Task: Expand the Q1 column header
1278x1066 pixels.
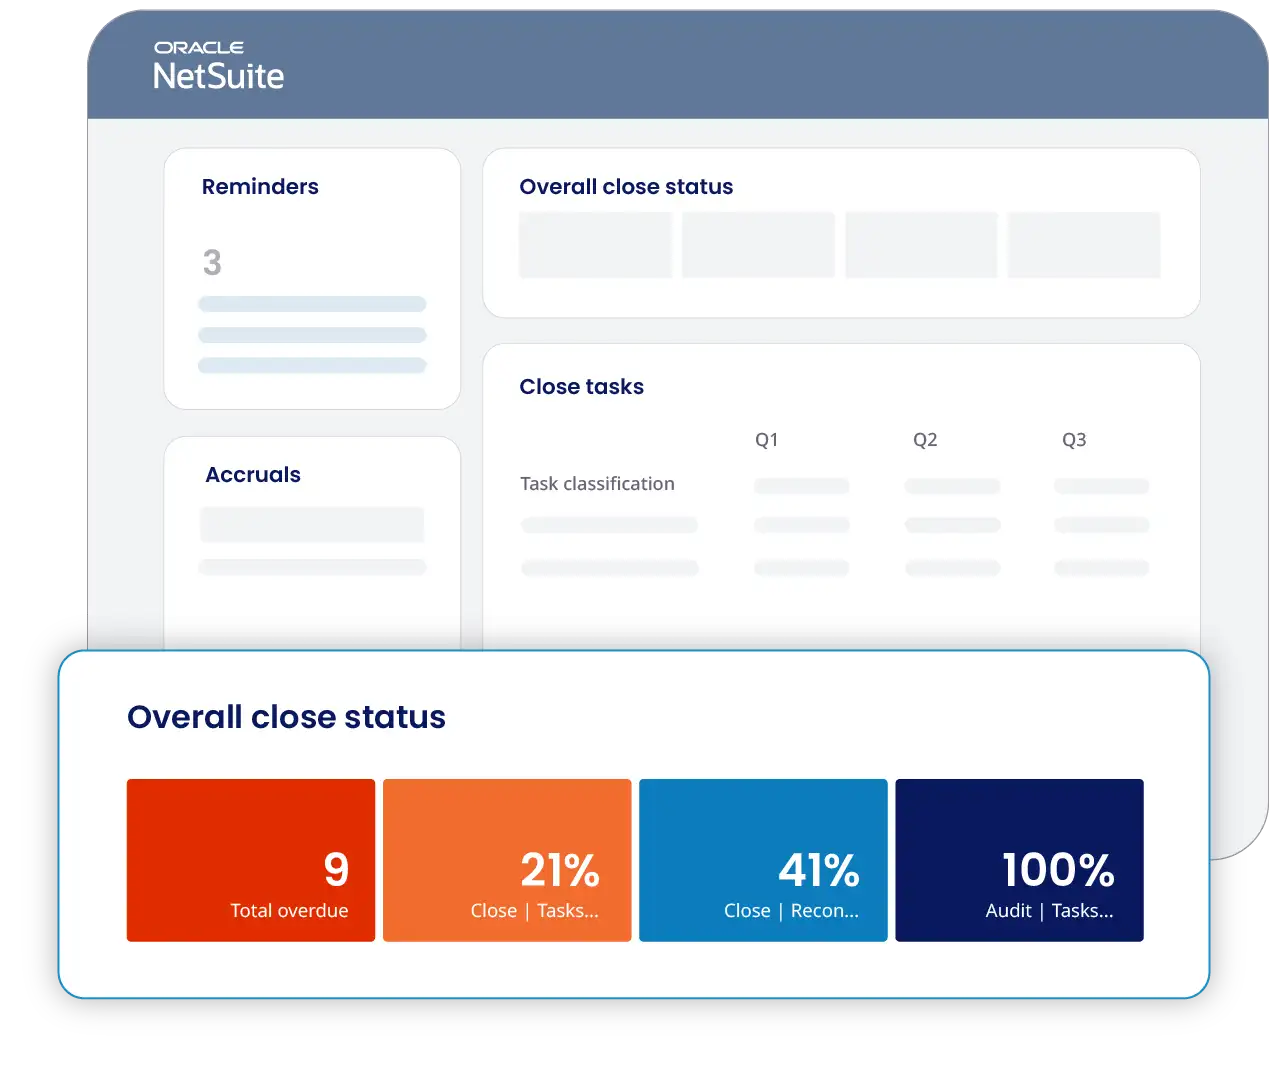Action: [x=767, y=439]
